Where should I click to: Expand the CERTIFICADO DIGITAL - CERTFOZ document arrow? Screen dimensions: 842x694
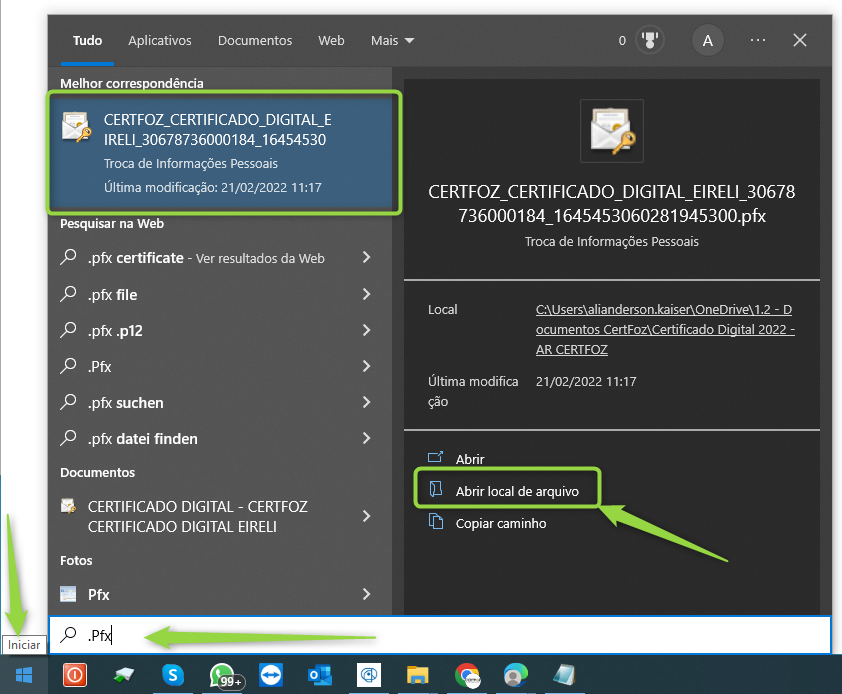click(366, 516)
